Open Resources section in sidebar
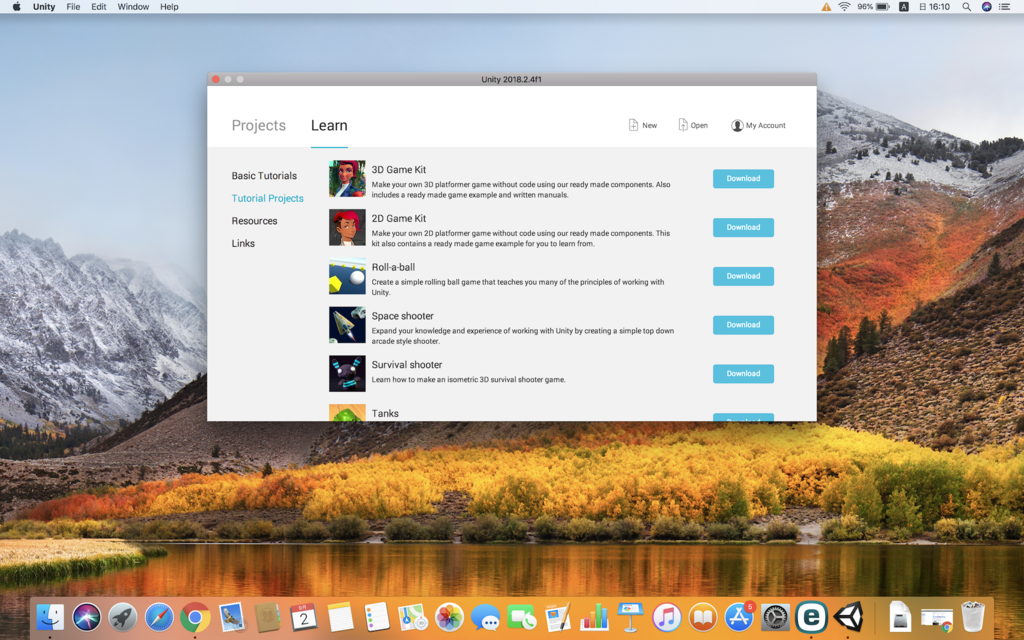Image resolution: width=1024 pixels, height=640 pixels. (254, 221)
